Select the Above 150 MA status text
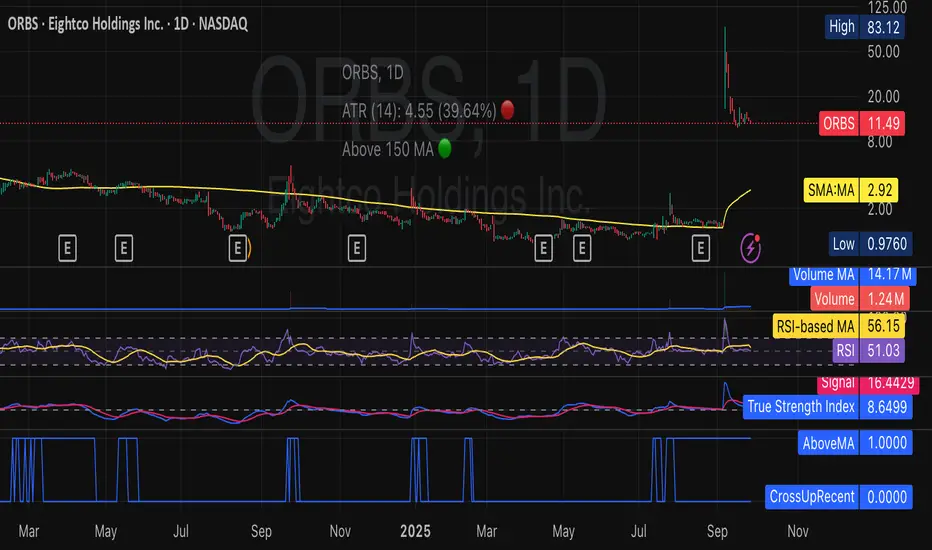The width and height of the screenshot is (932, 550). [x=388, y=149]
